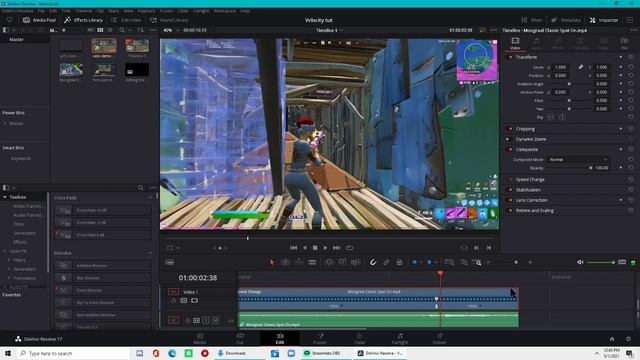Click the Insert Clip toolbar icon
The image size is (640, 360).
point(329,262)
